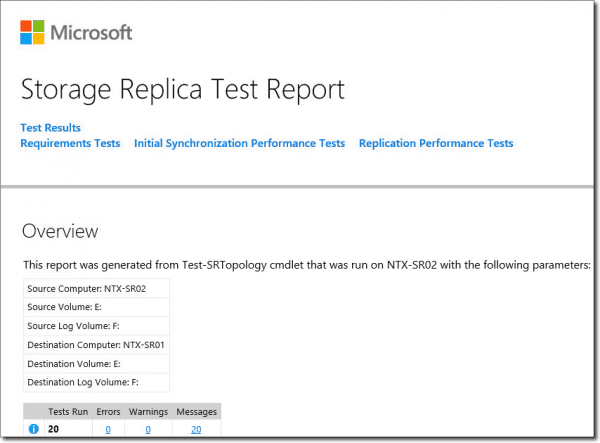Click the Warnings count link
Viewport: 600px width, 443px height.
tap(148, 429)
